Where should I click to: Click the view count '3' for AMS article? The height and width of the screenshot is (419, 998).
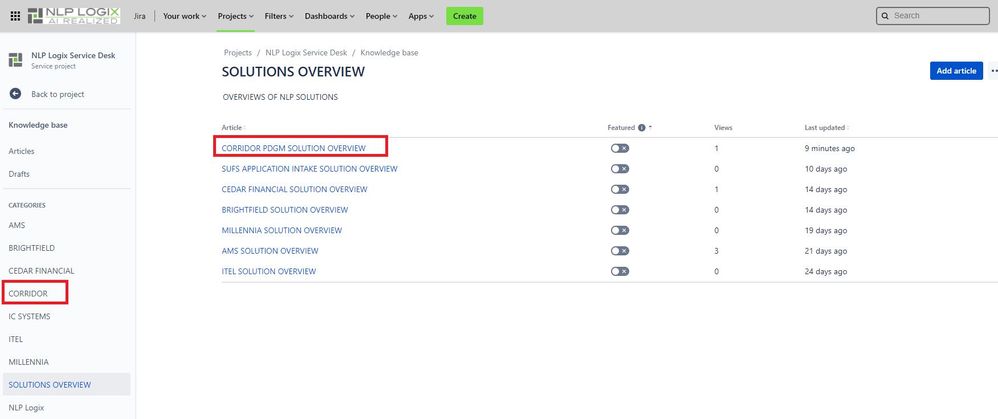(x=717, y=251)
